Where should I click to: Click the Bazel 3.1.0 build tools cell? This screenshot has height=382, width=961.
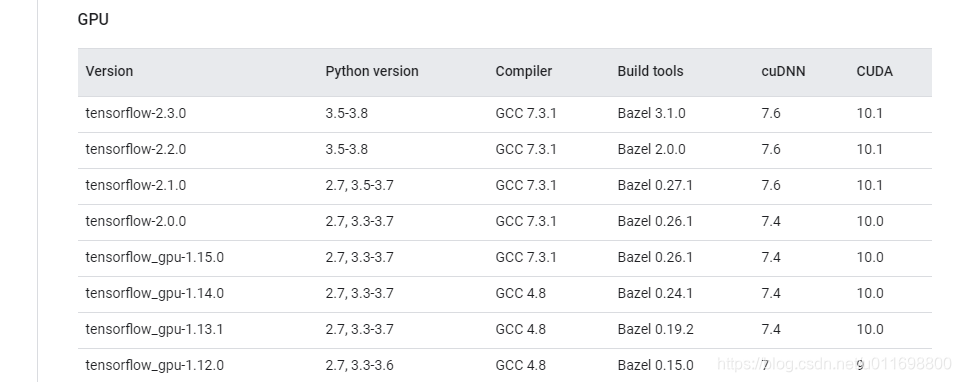pos(651,113)
